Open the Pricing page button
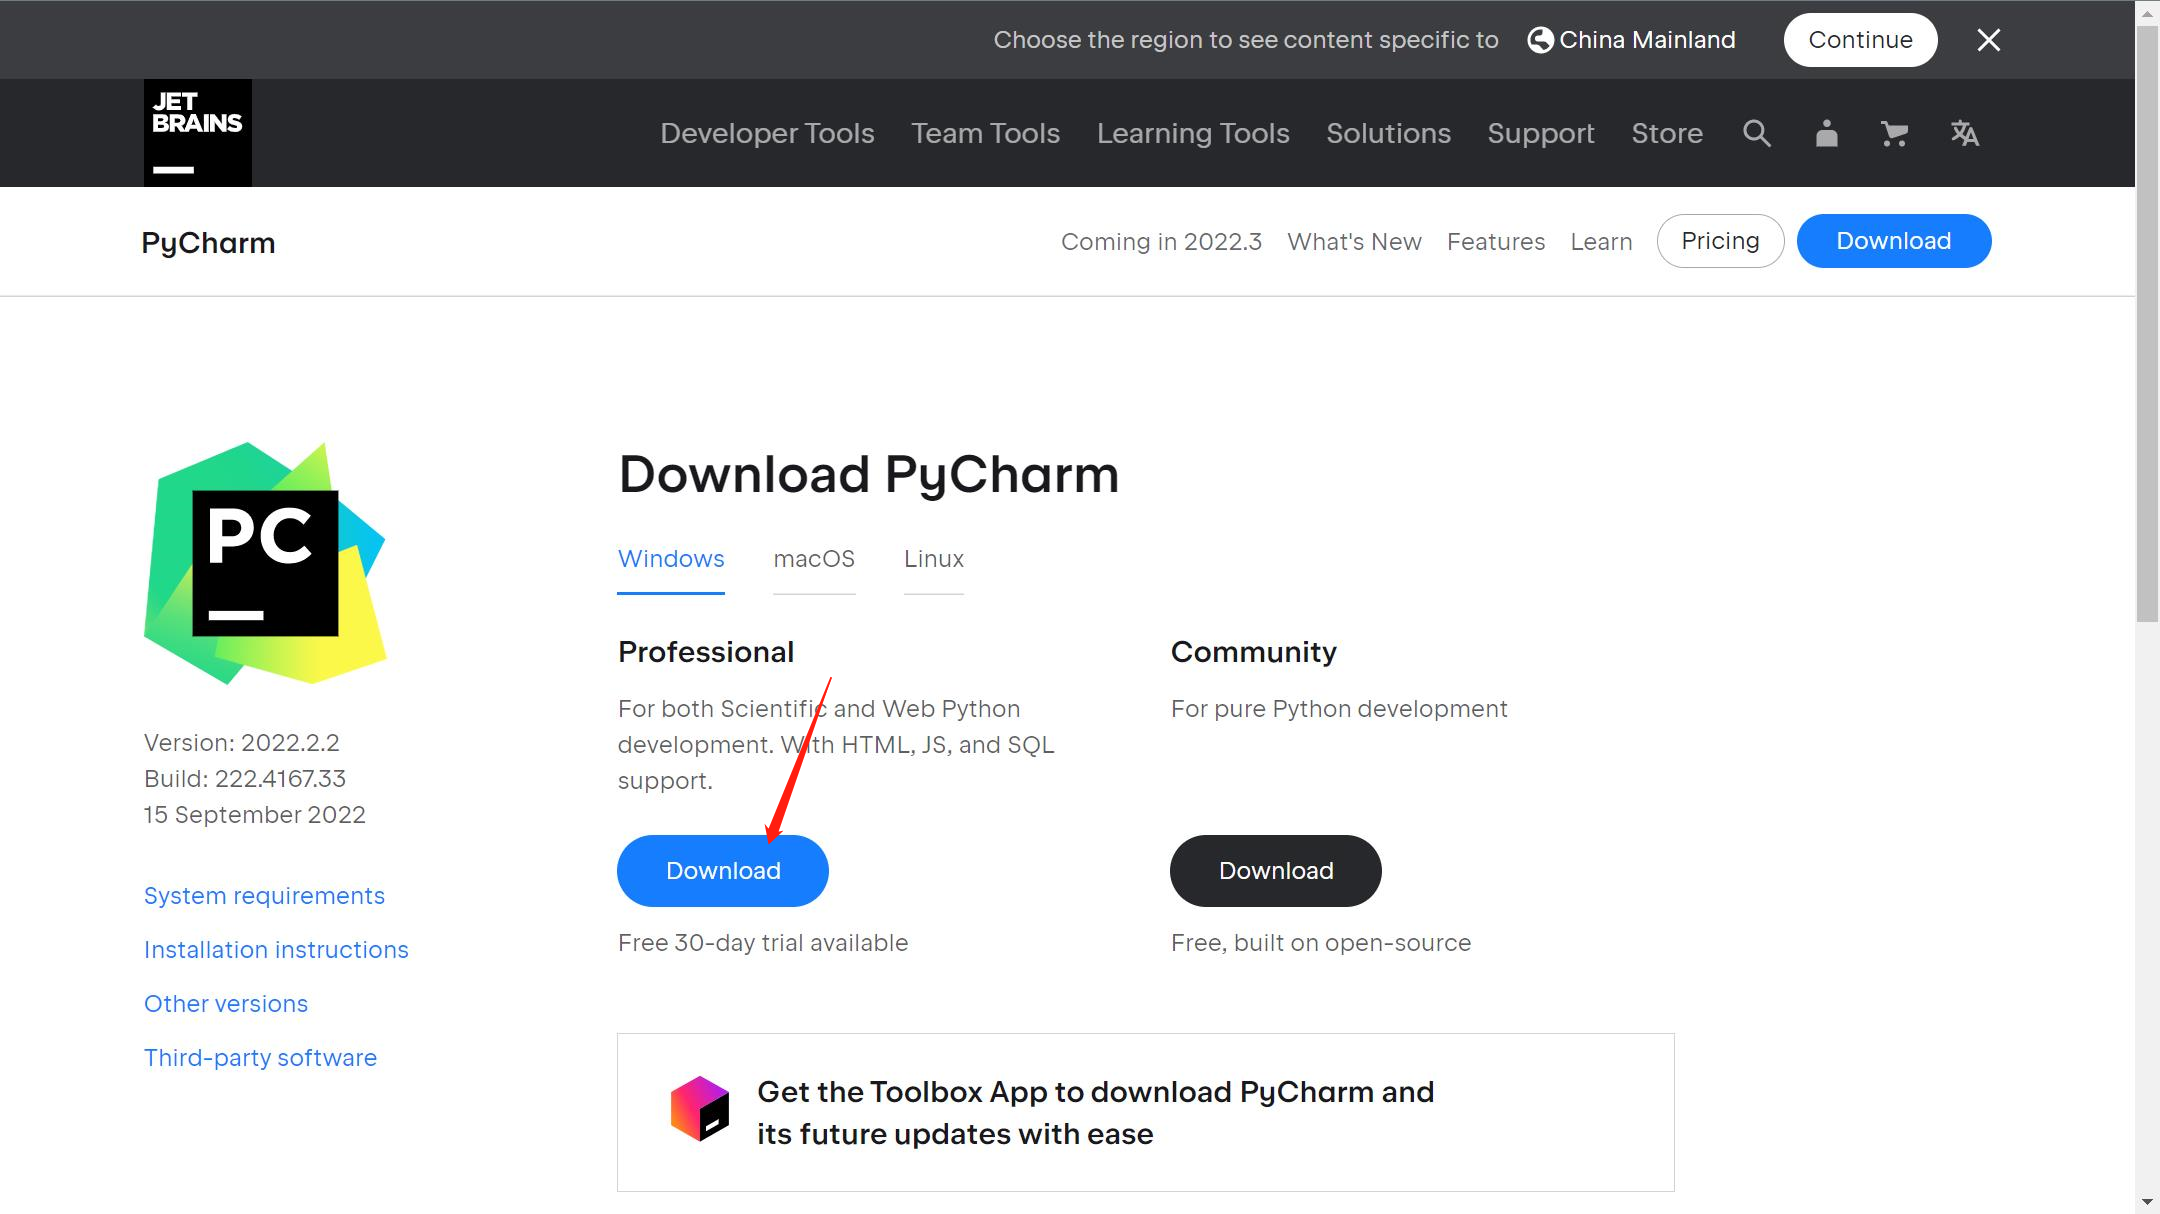The image size is (2160, 1214). point(1720,241)
